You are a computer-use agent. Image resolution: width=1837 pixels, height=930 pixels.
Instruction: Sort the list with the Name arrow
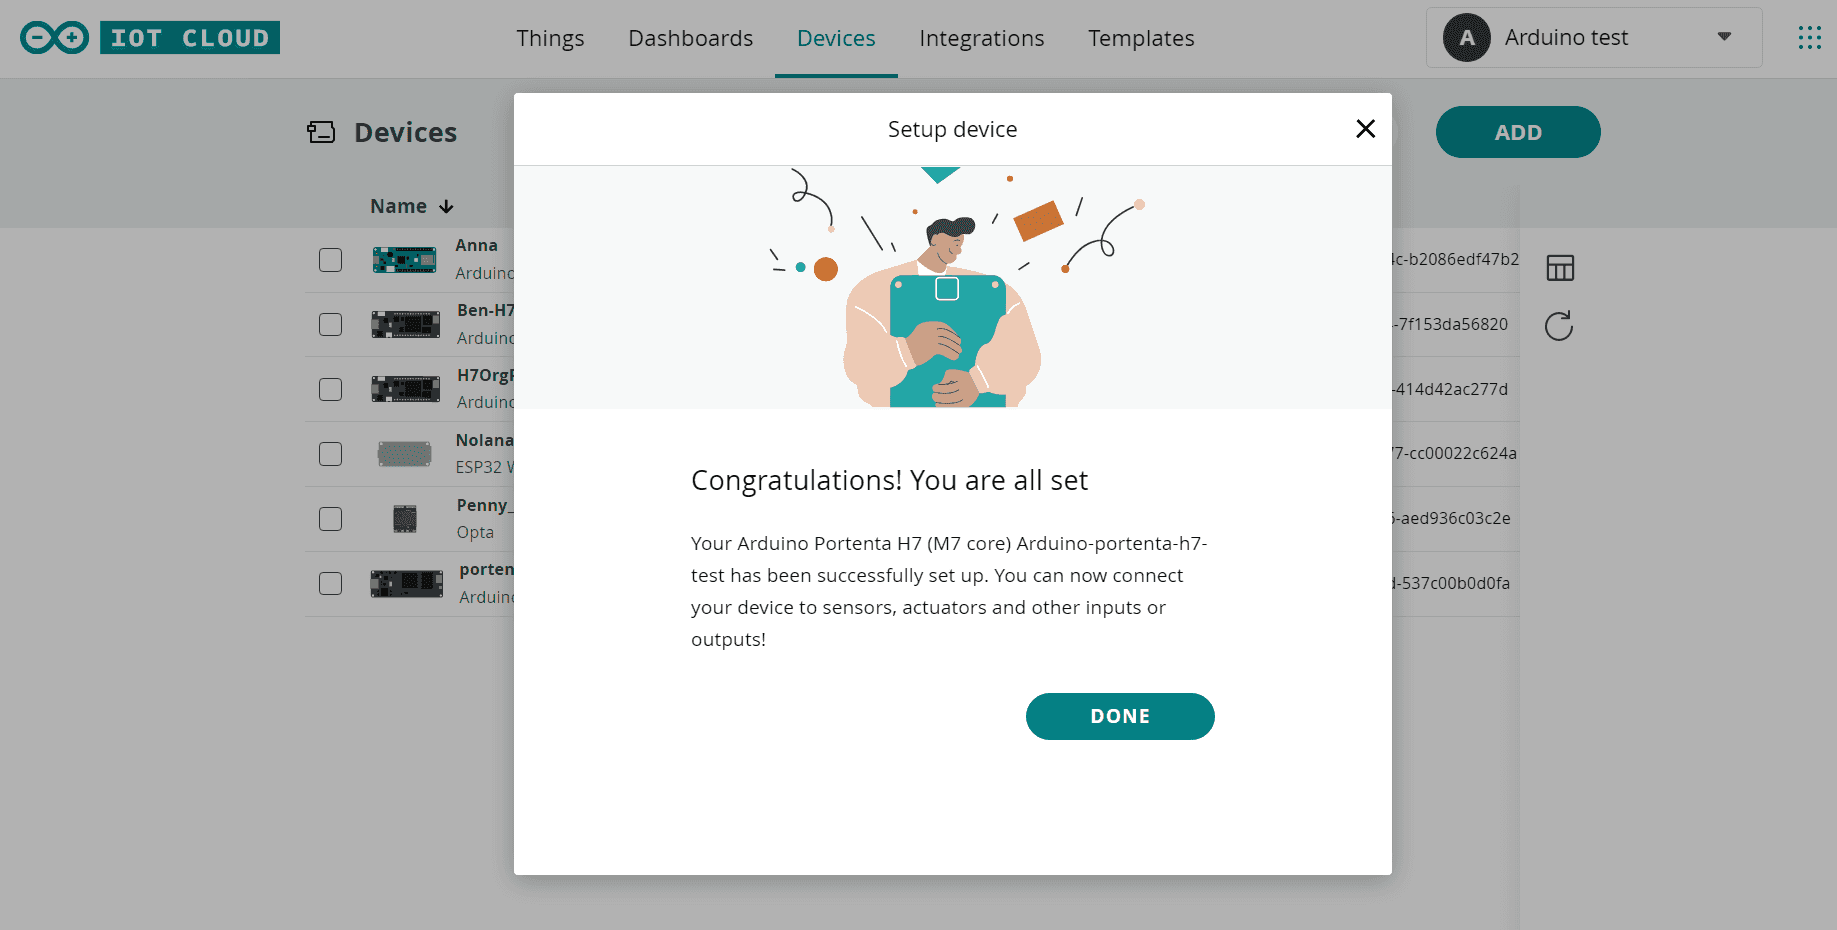pyautogui.click(x=446, y=207)
